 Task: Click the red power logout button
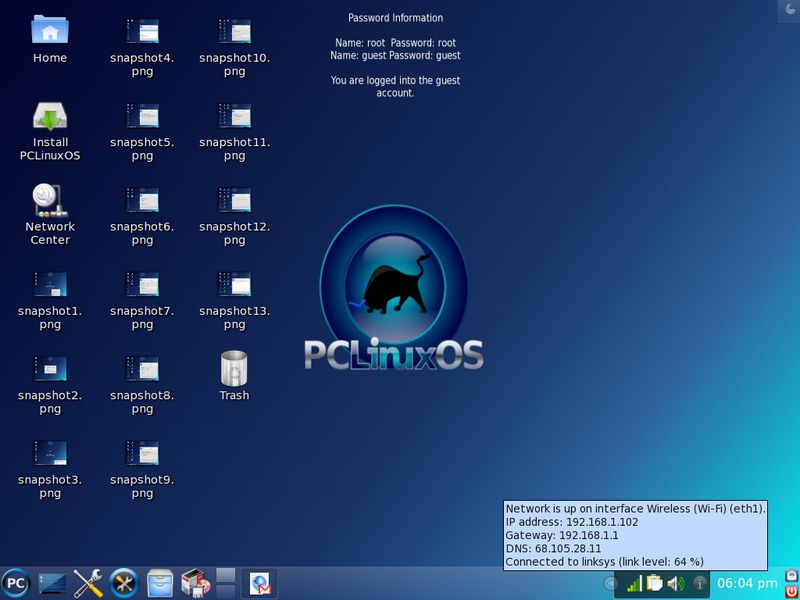coord(792,591)
